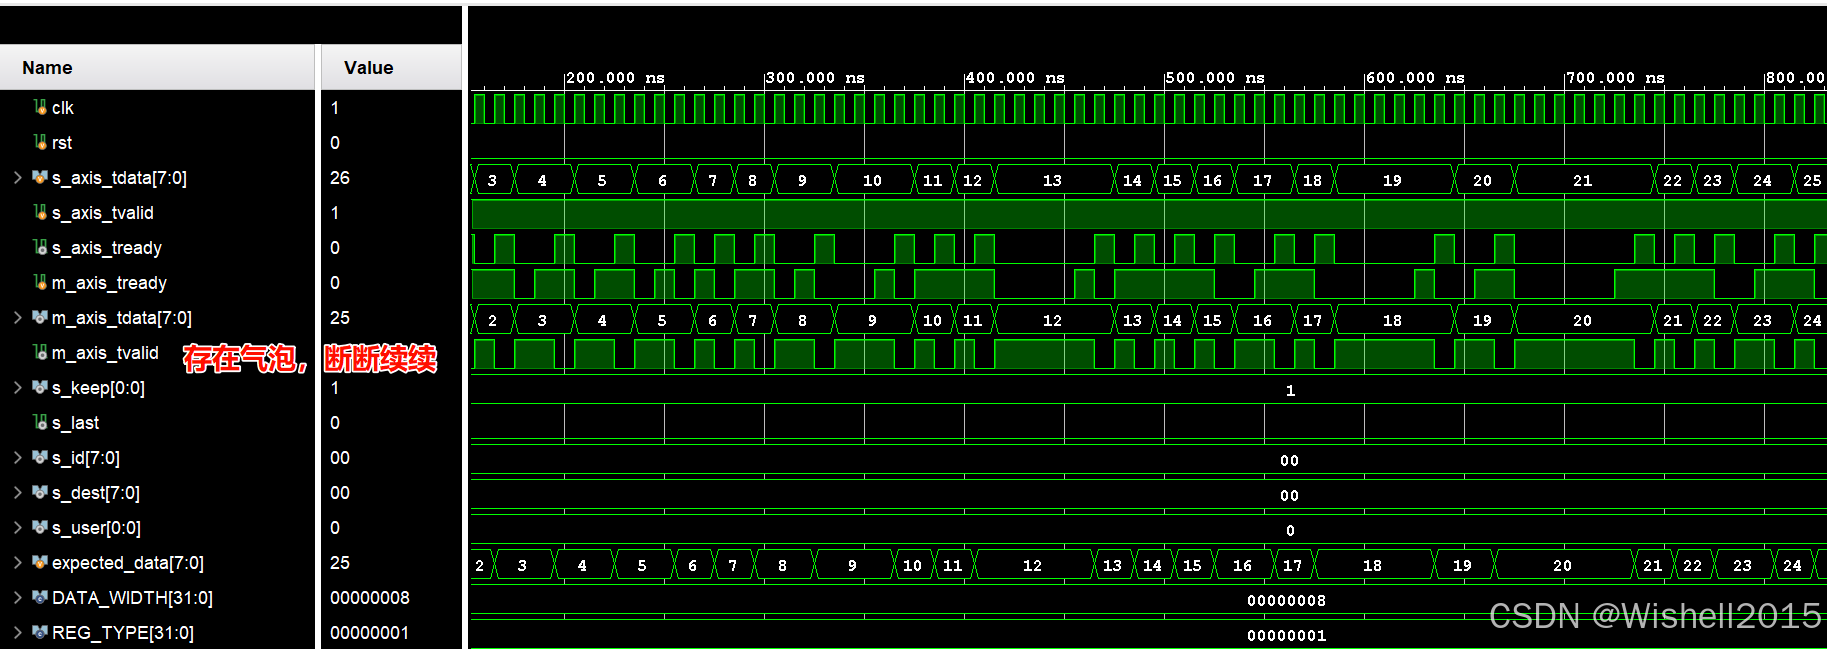Click m_axis_tdata waveform segment 18
1827x649 pixels.
1393,320
